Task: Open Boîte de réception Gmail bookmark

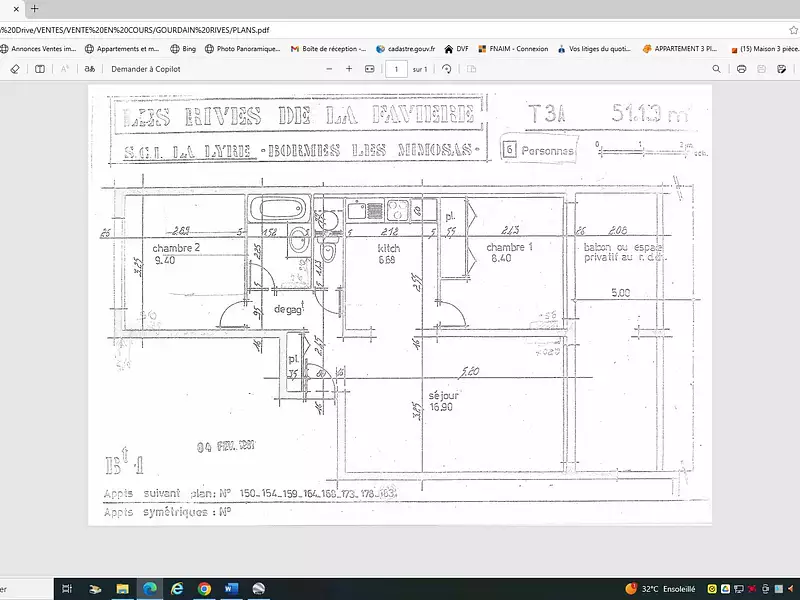Action: (329, 49)
